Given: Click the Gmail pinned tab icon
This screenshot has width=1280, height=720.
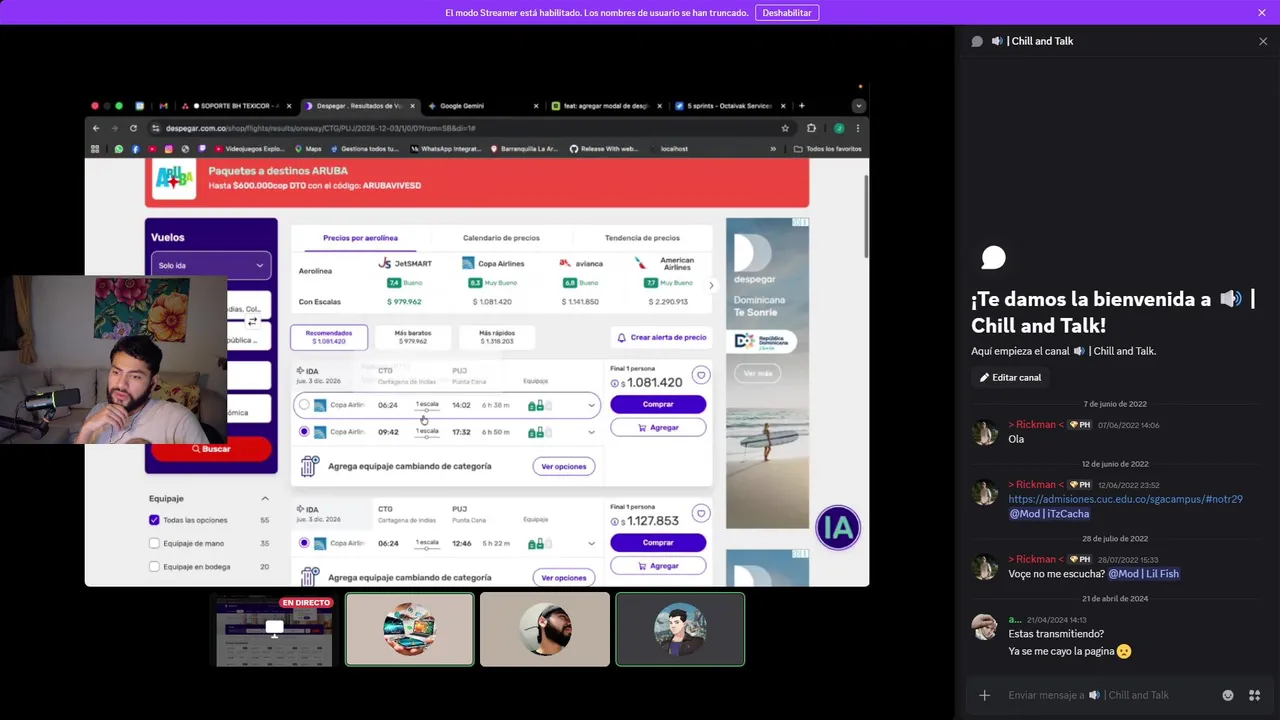Looking at the screenshot, I should 163,105.
